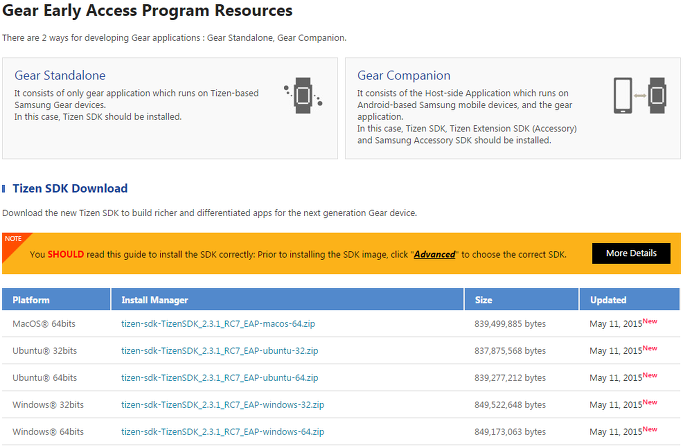Screen dimensions: 683x448
Task: Click the 837,875,568 bytes size value
Action: (510, 351)
